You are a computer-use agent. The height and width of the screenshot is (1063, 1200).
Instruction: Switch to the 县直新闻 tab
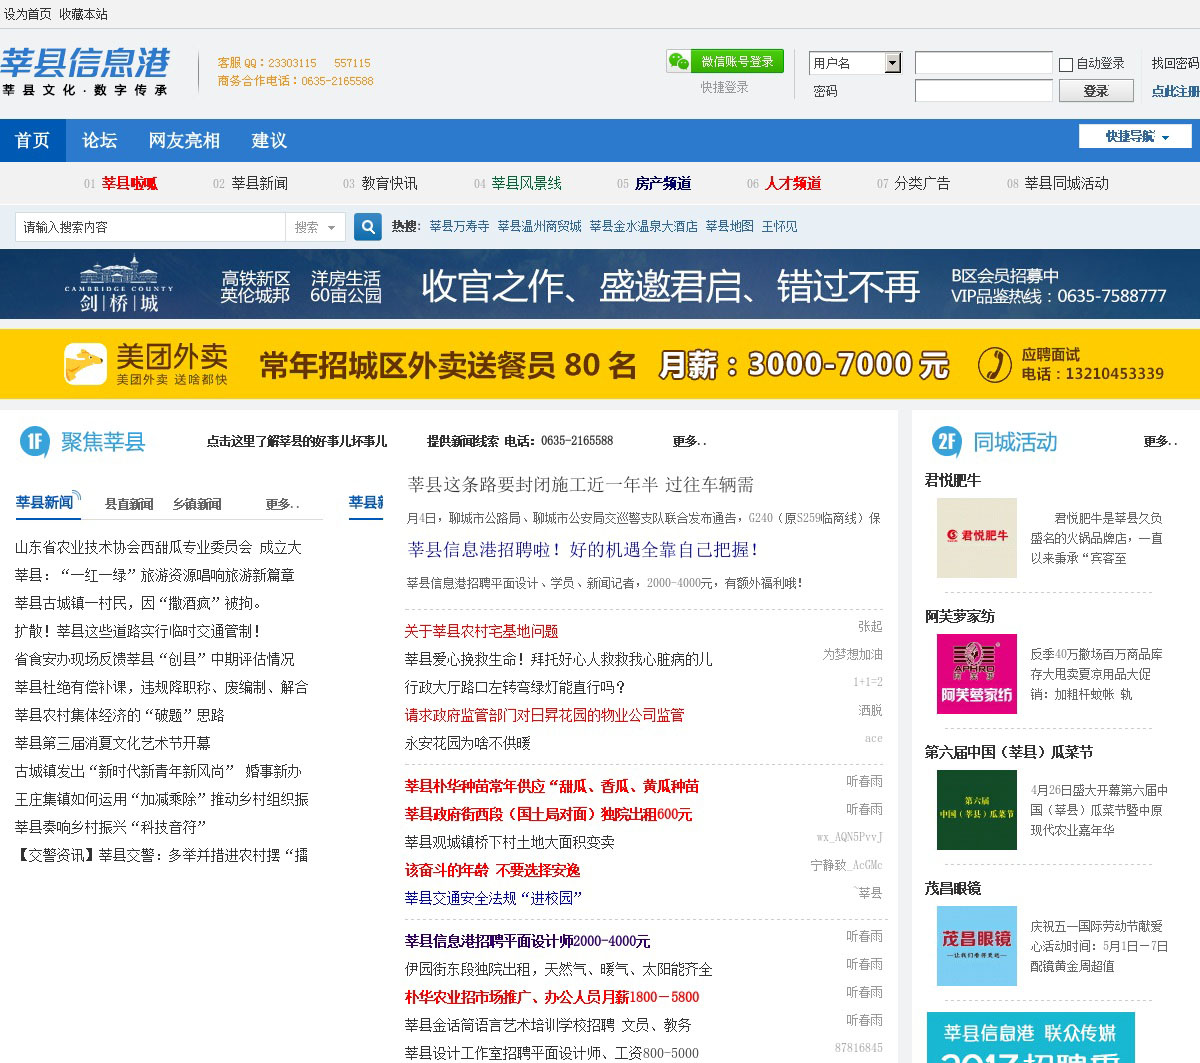coord(129,504)
